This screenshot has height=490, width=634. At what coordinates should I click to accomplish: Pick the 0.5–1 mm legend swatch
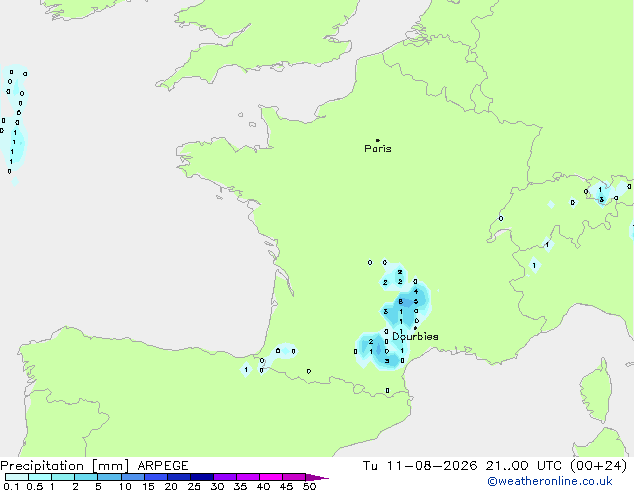click(x=40, y=477)
